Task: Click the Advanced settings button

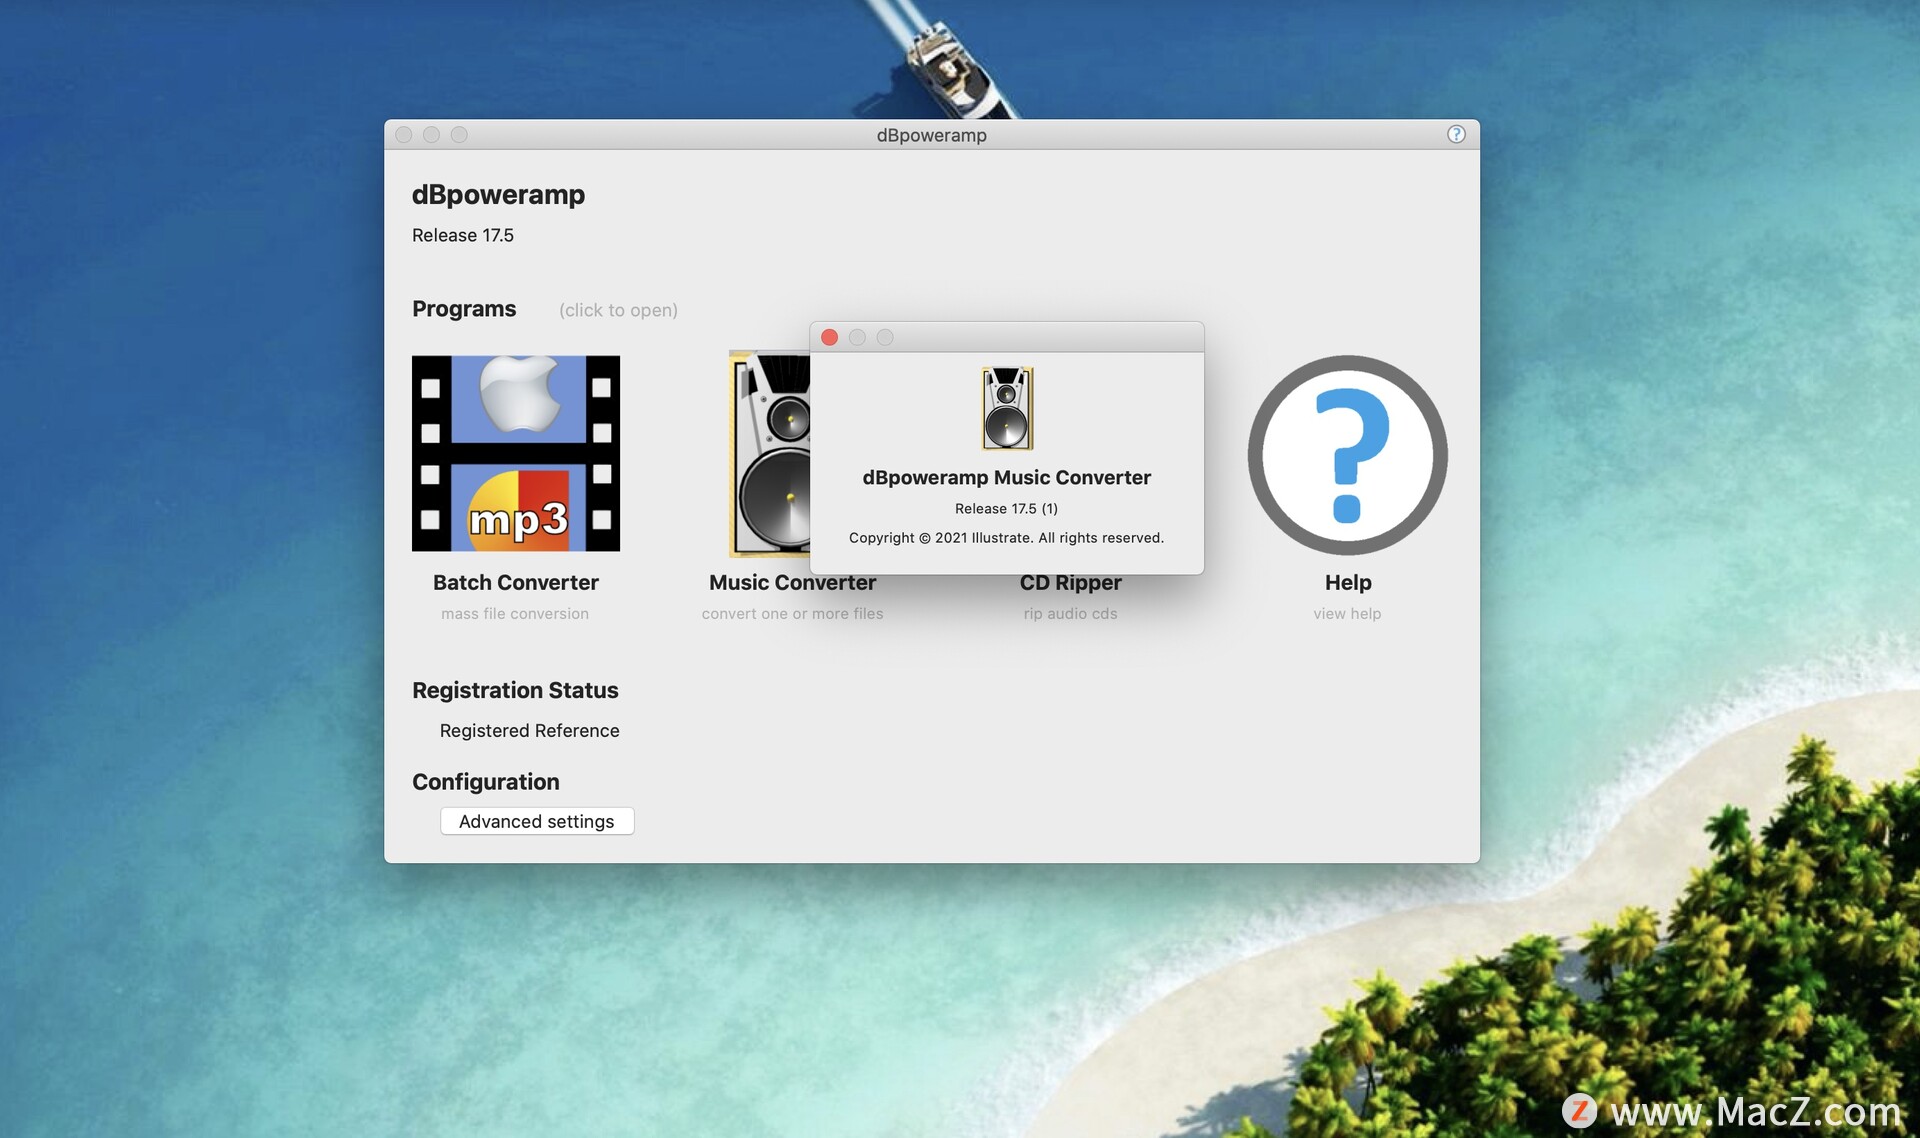Action: point(537,821)
